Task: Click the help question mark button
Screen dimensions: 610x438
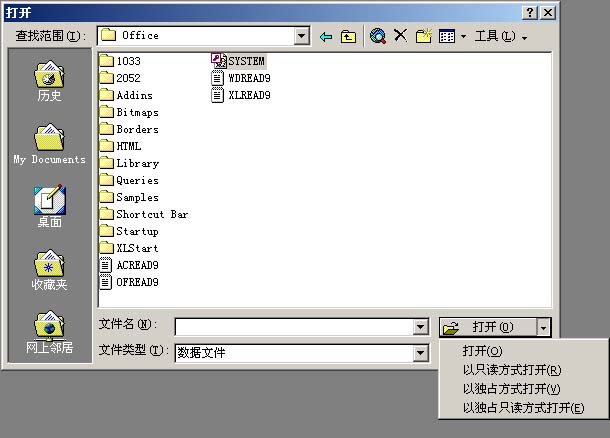Action: pyautogui.click(x=529, y=13)
